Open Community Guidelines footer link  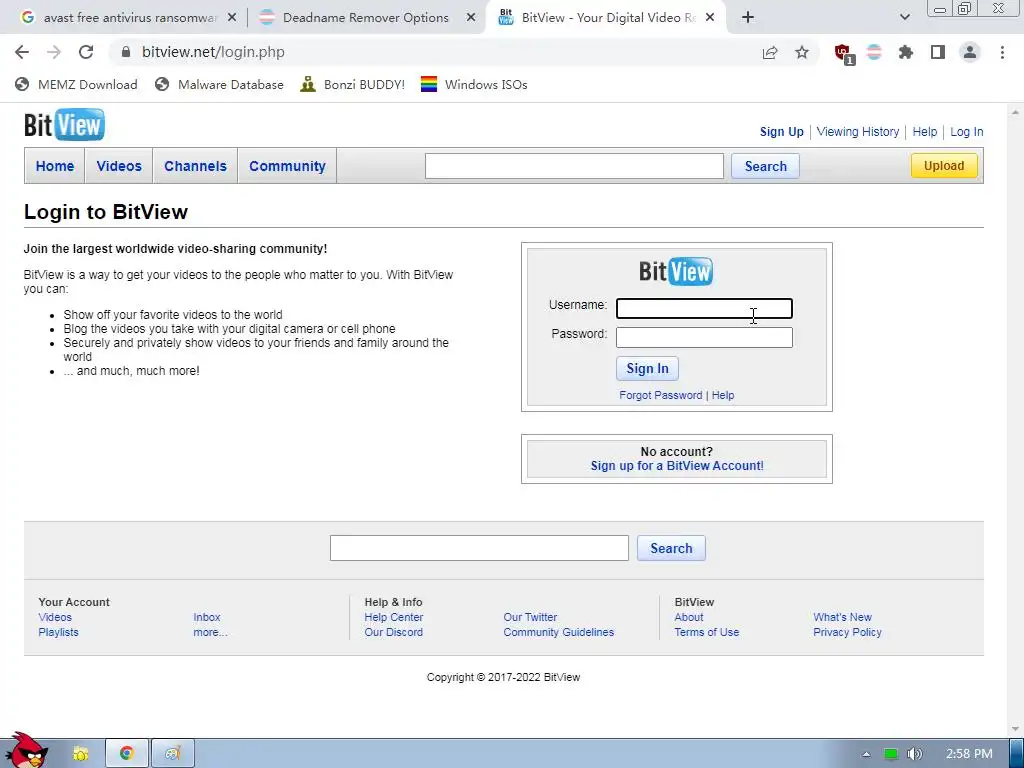pyautogui.click(x=558, y=632)
